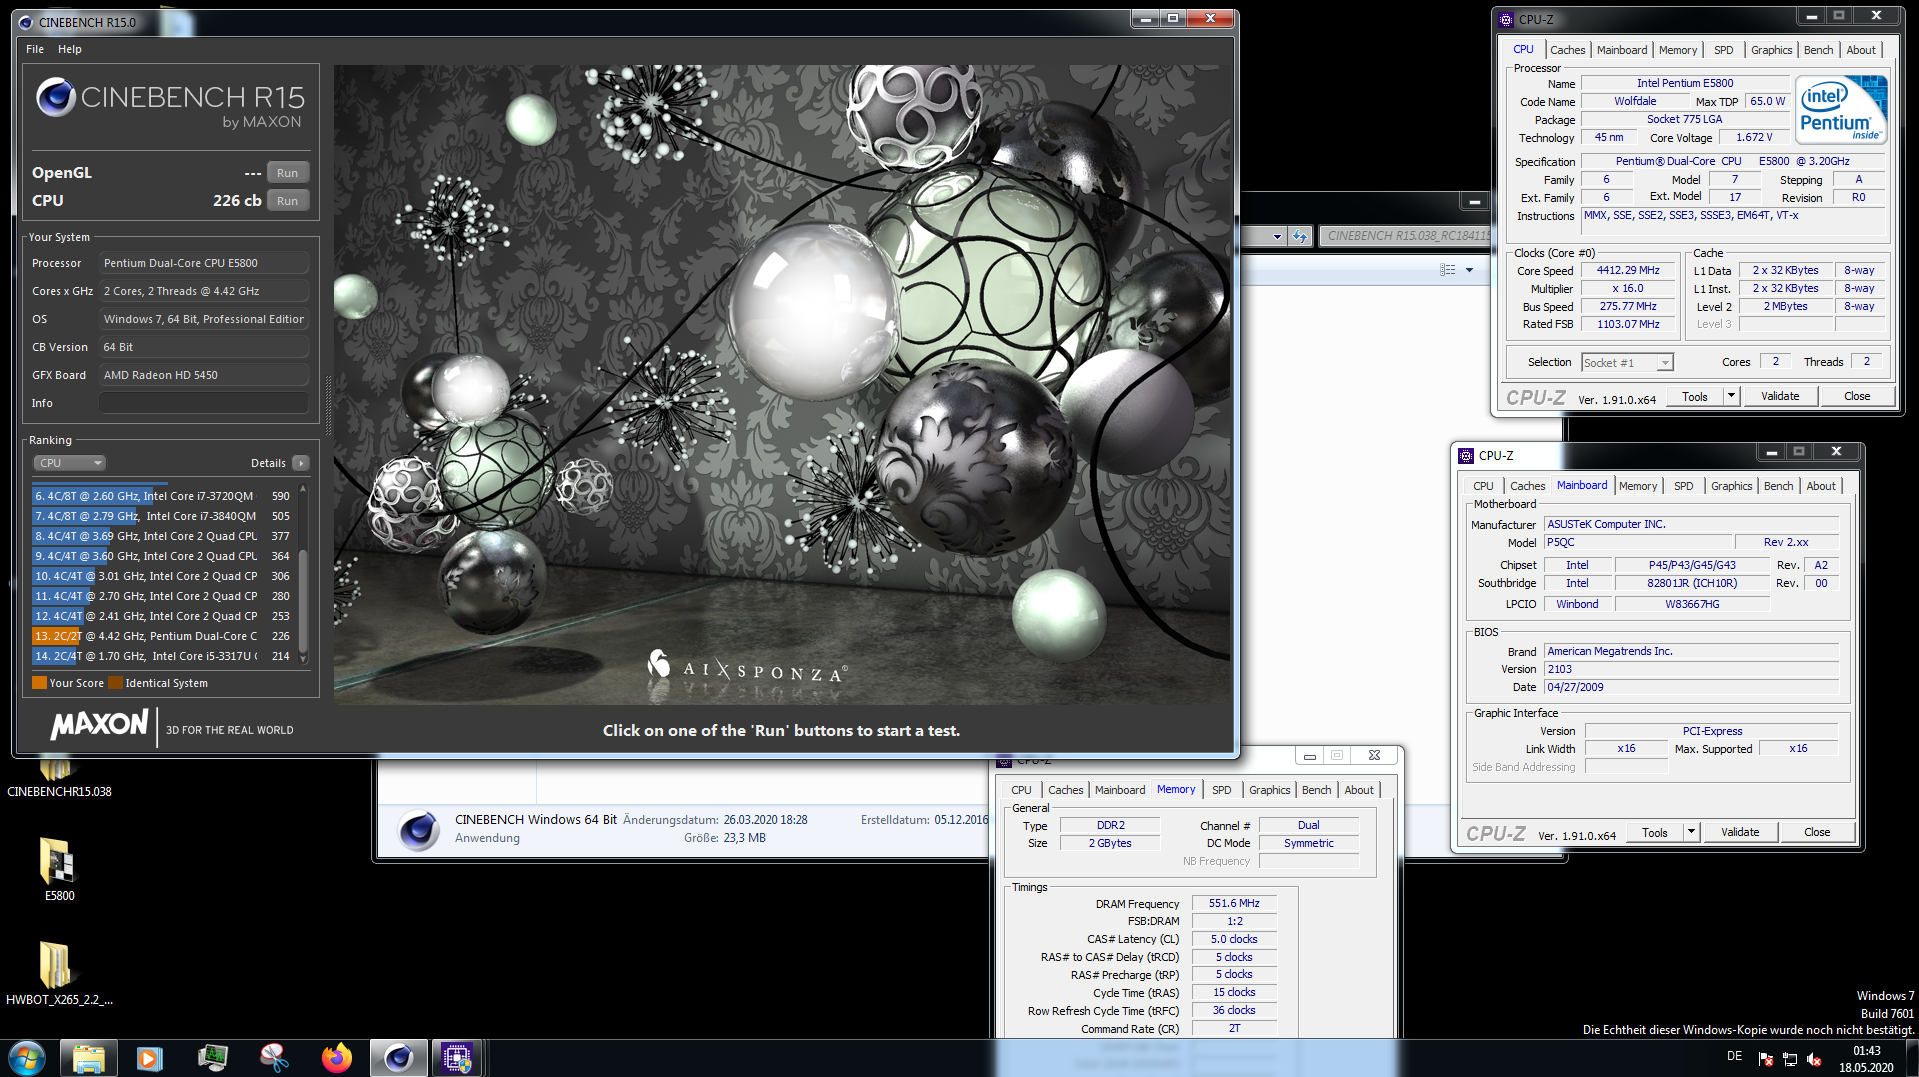Click Validate in Mainboard CPU-Z window
Image resolution: width=1919 pixels, height=1077 pixels.
point(1740,832)
